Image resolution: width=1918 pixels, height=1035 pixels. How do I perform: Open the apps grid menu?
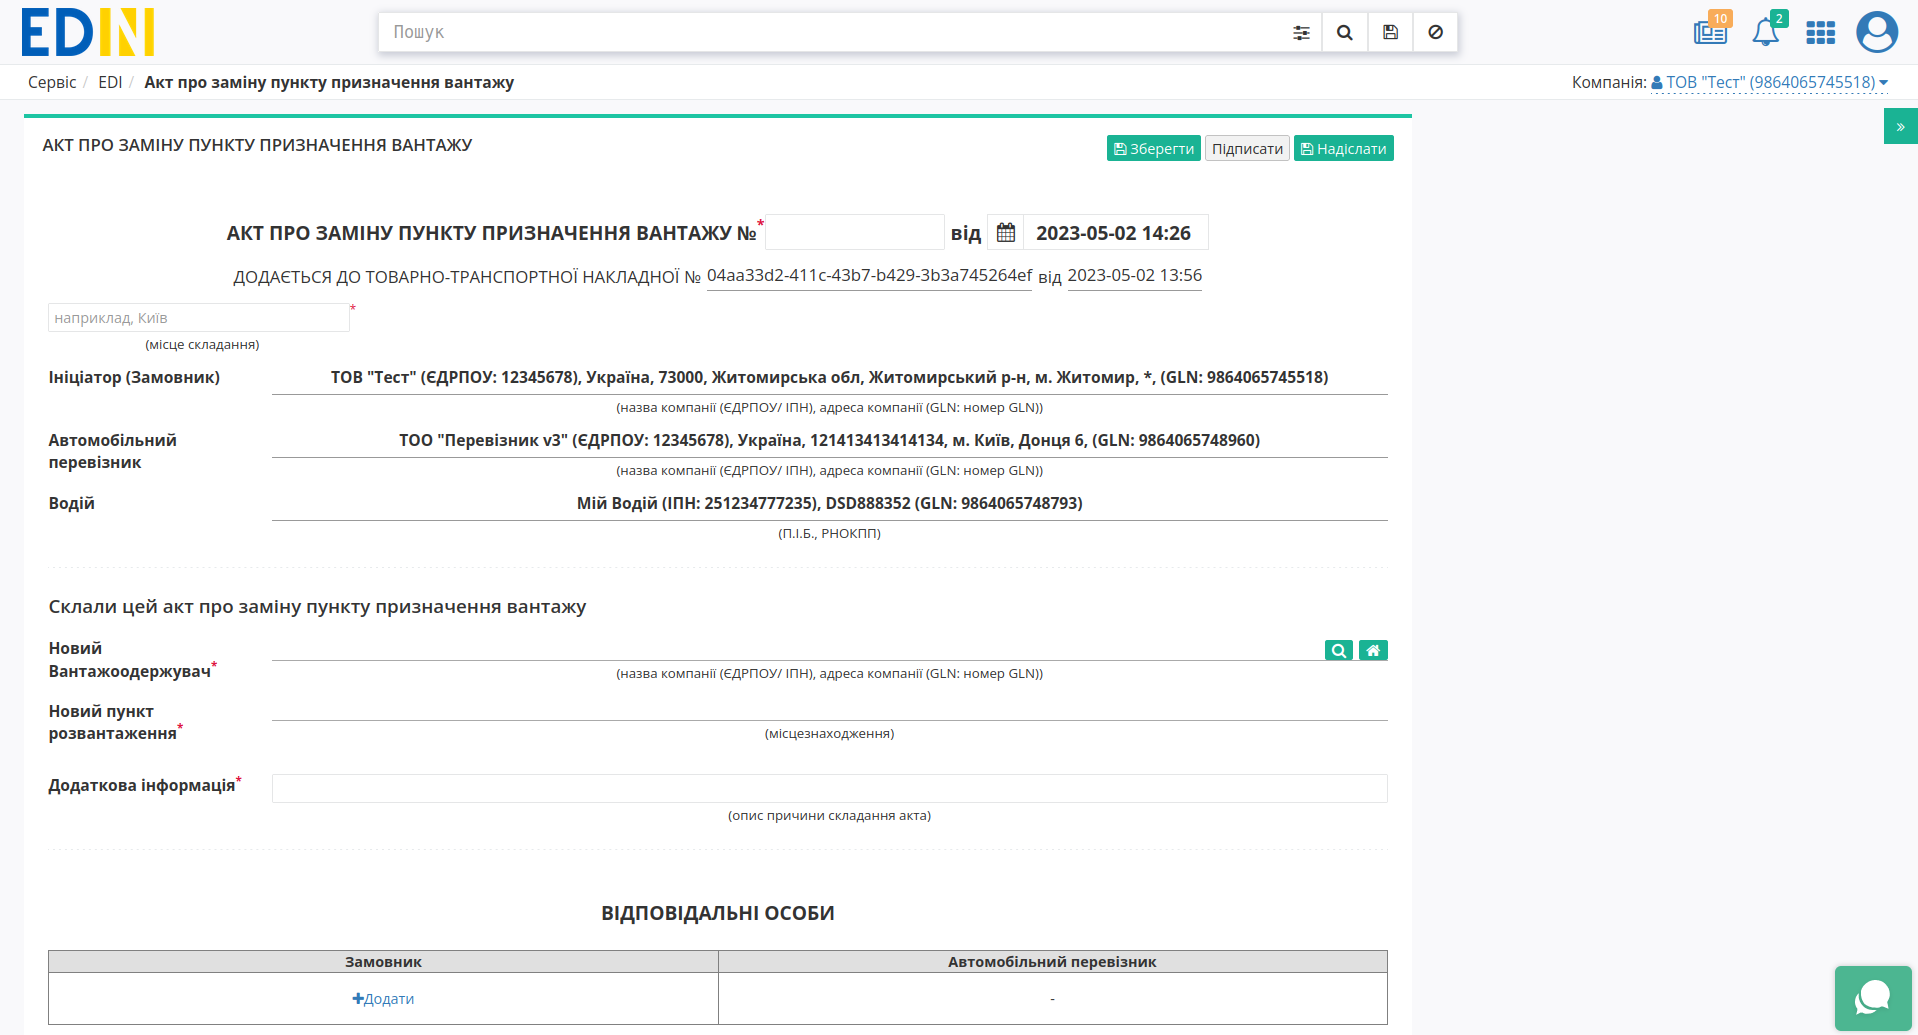point(1820,33)
